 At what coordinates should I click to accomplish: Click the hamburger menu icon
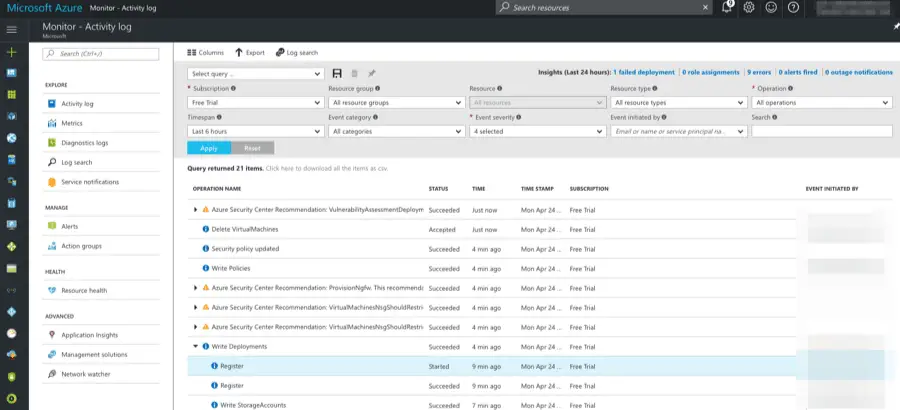12,30
